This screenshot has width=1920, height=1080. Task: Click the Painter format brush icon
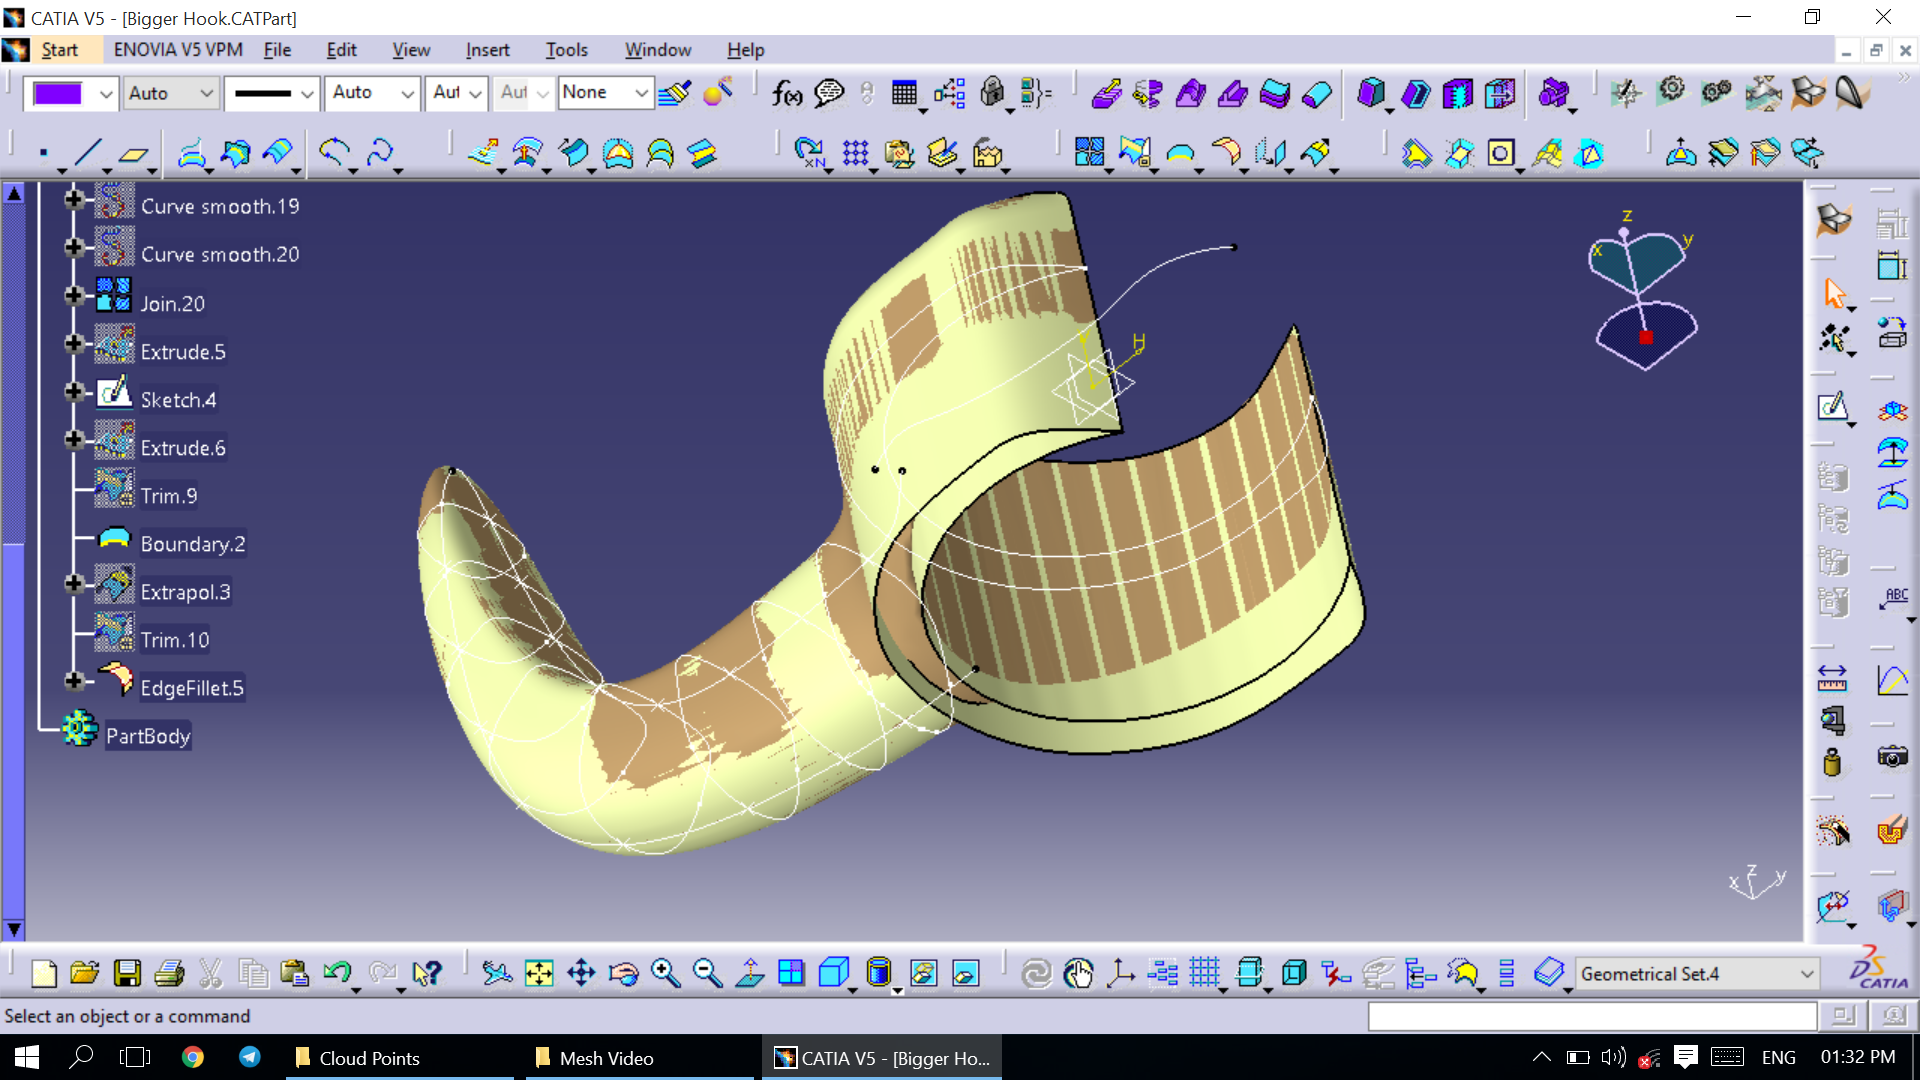point(675,94)
